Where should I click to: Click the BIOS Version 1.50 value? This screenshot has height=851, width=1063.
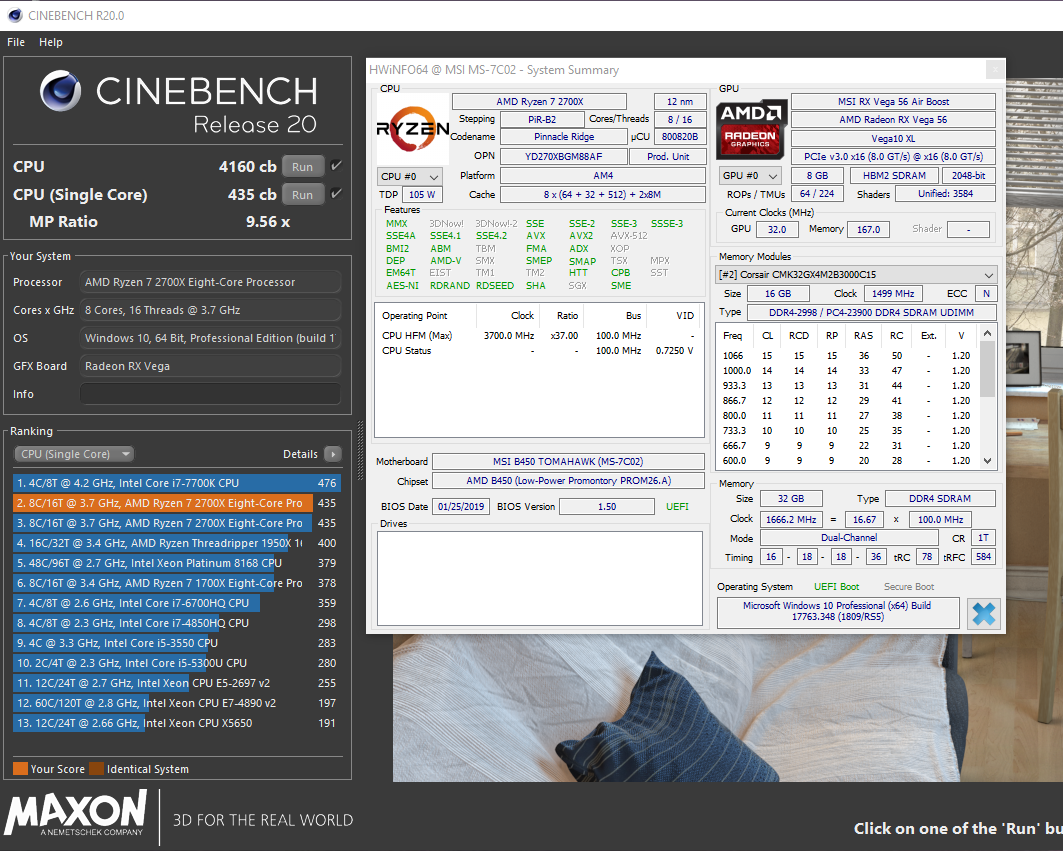(x=607, y=507)
